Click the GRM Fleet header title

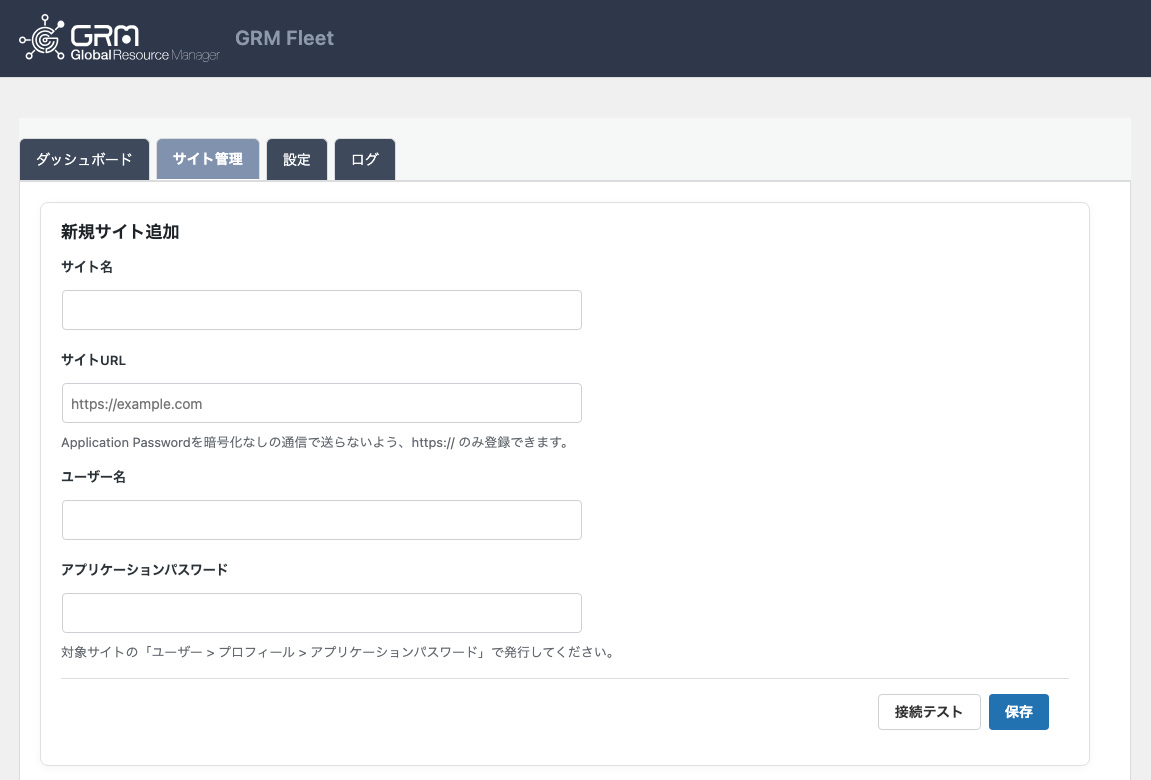pyautogui.click(x=284, y=38)
